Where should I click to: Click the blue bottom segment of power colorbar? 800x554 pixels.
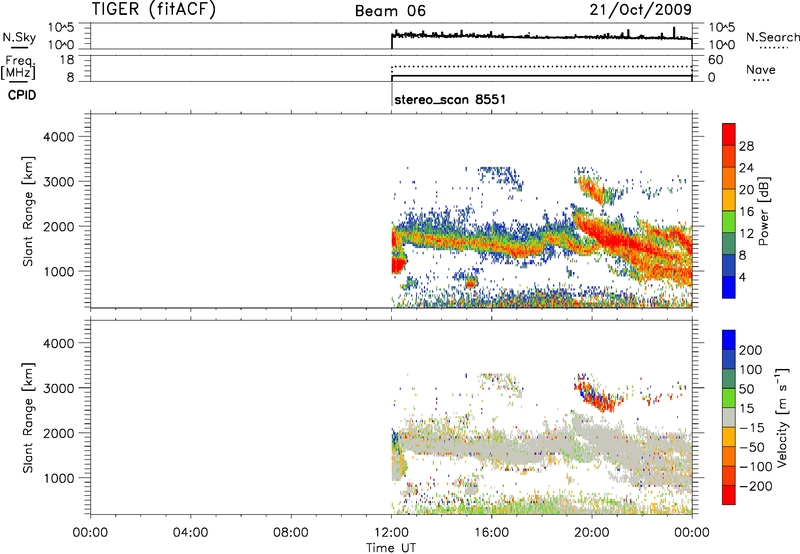coord(729,287)
